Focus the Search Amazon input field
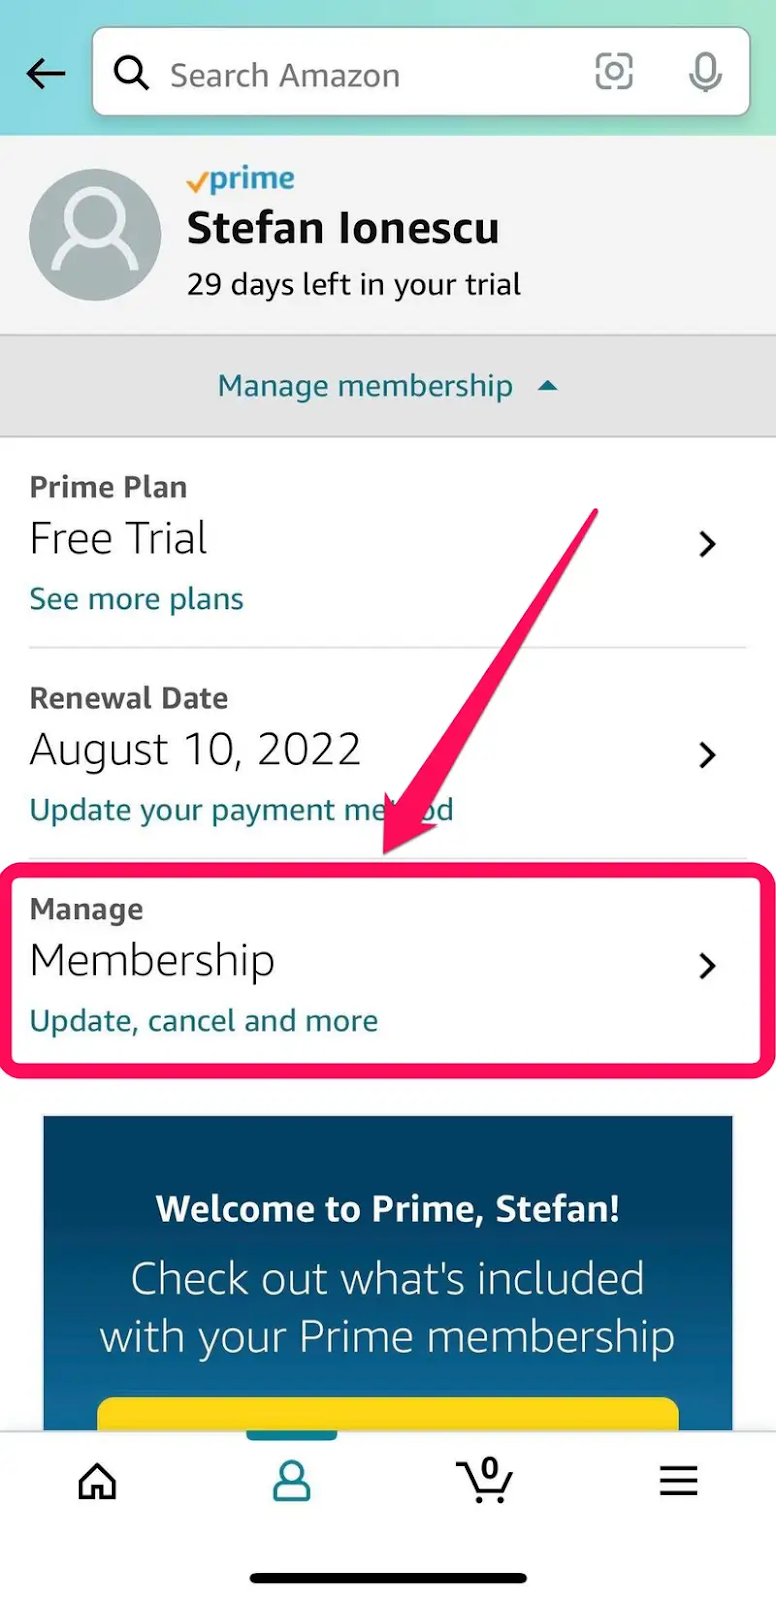 click(370, 75)
